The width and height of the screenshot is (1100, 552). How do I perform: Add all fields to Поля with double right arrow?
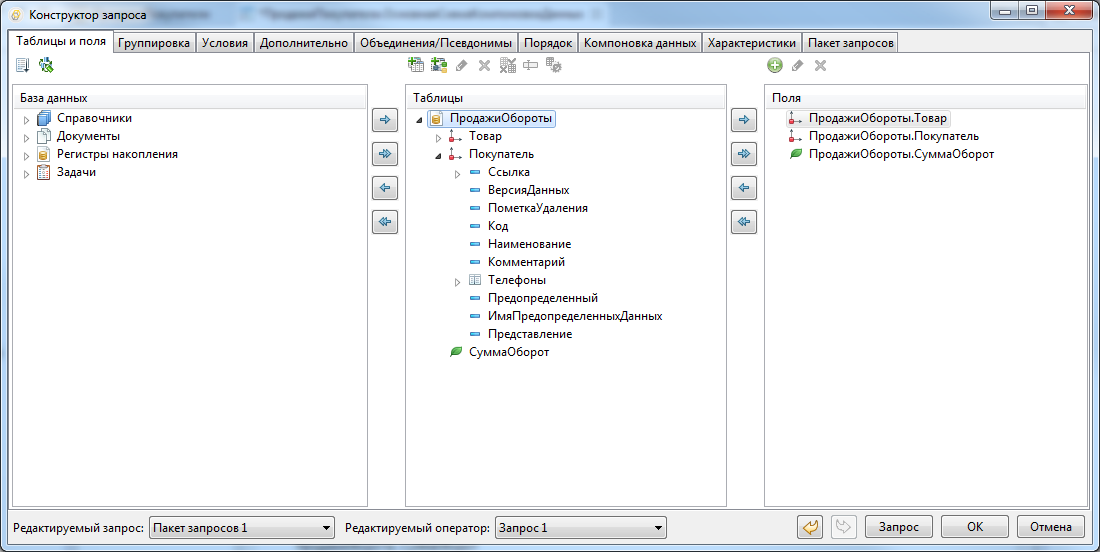[744, 154]
